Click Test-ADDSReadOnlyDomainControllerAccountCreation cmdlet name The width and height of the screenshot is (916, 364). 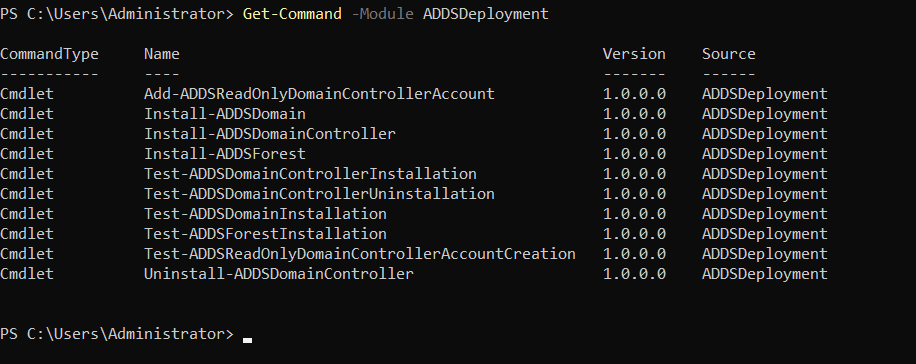[360, 254]
